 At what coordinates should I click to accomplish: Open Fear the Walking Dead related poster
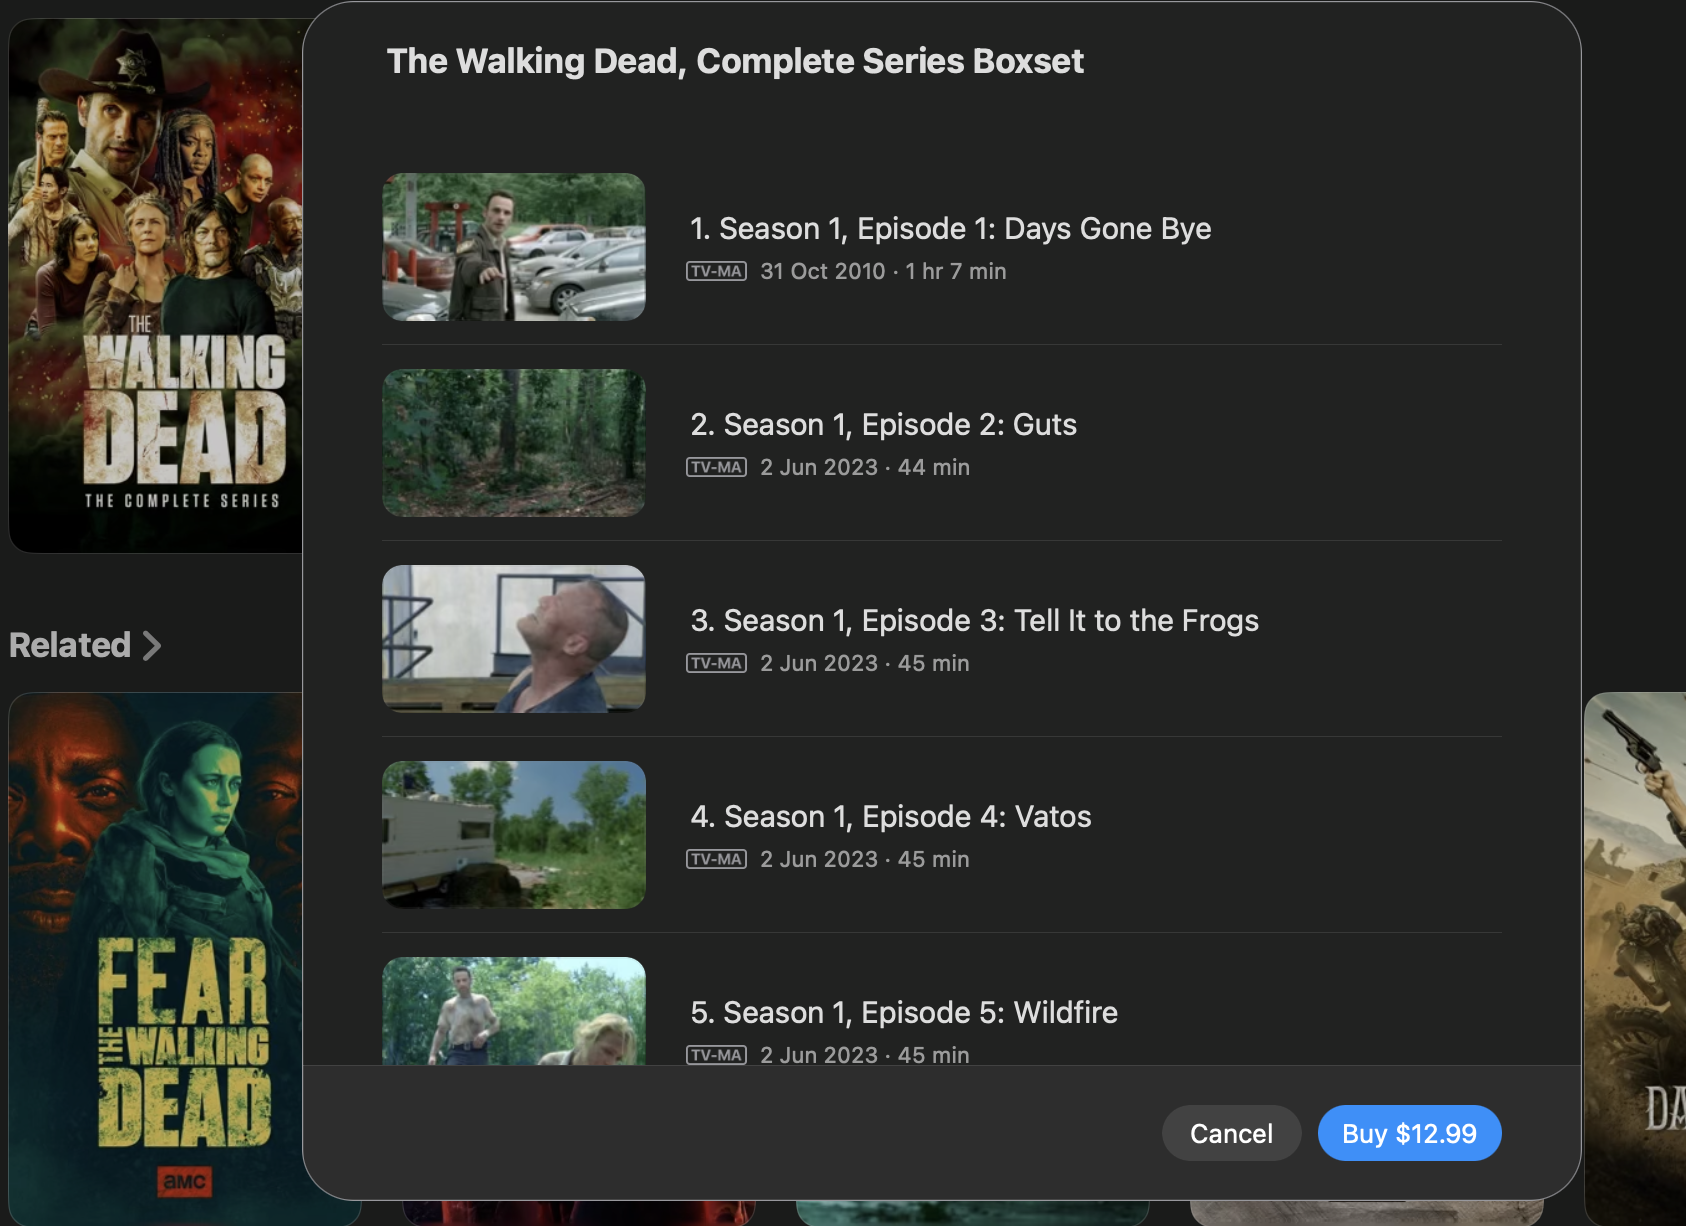pos(156,958)
